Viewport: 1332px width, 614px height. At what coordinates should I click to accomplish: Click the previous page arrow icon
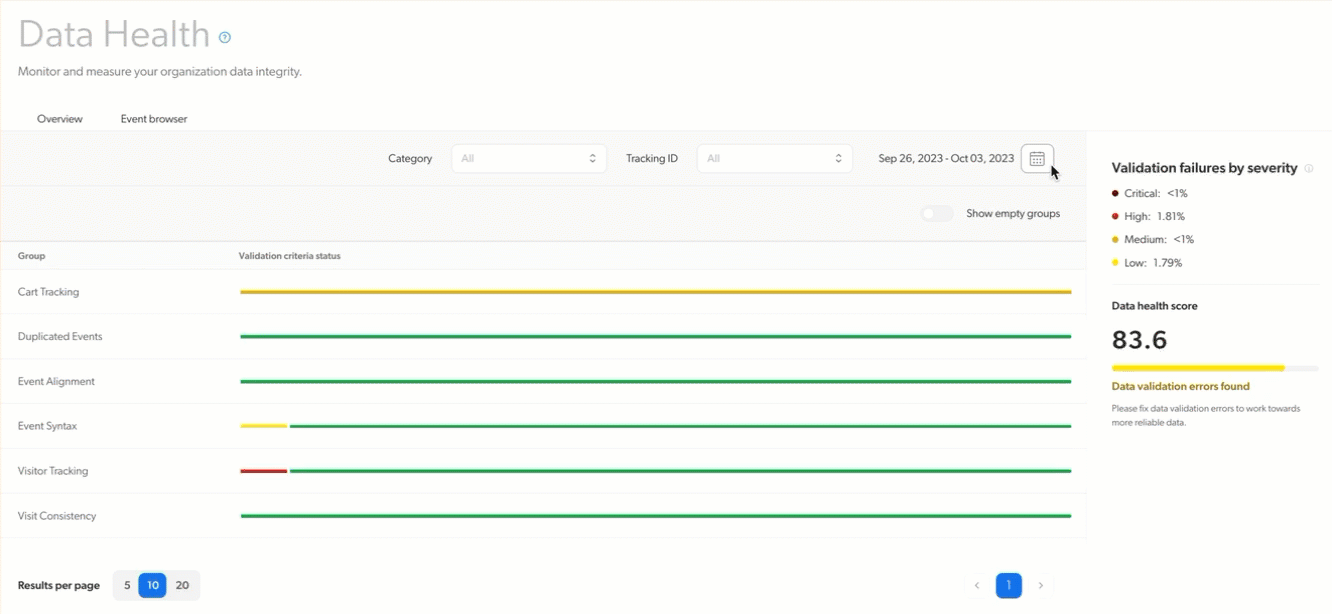[977, 585]
